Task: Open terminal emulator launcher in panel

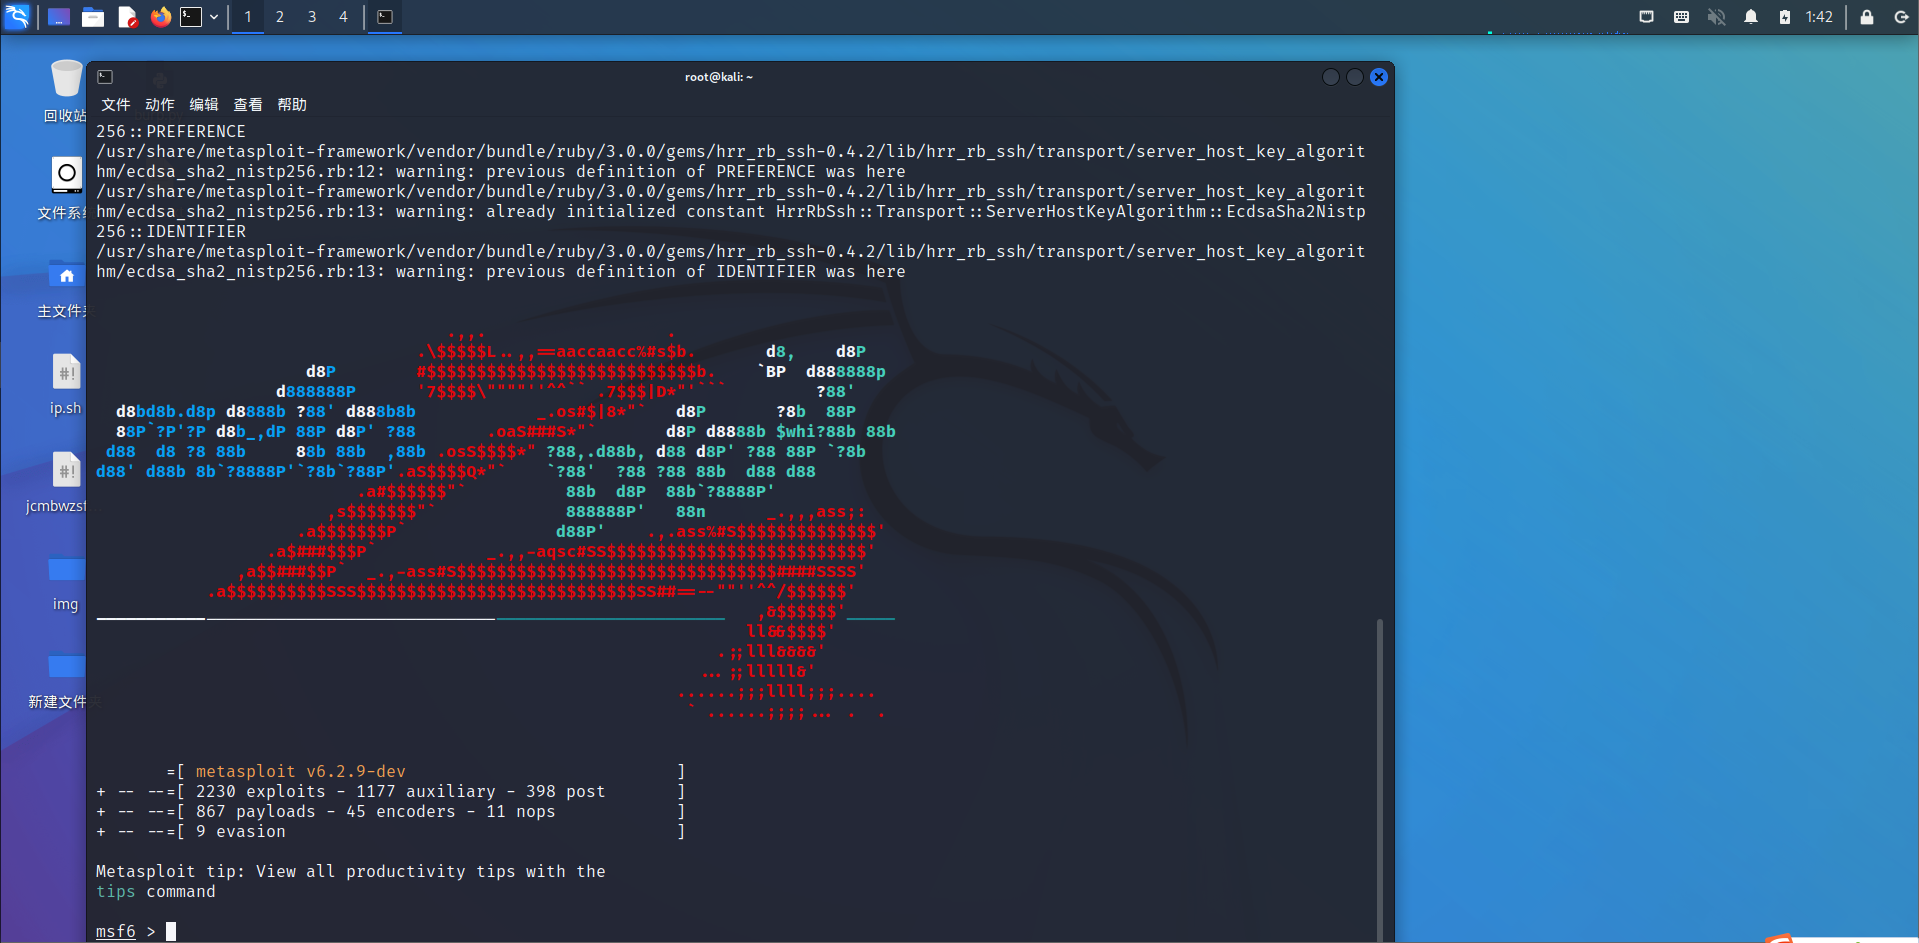Action: [191, 17]
